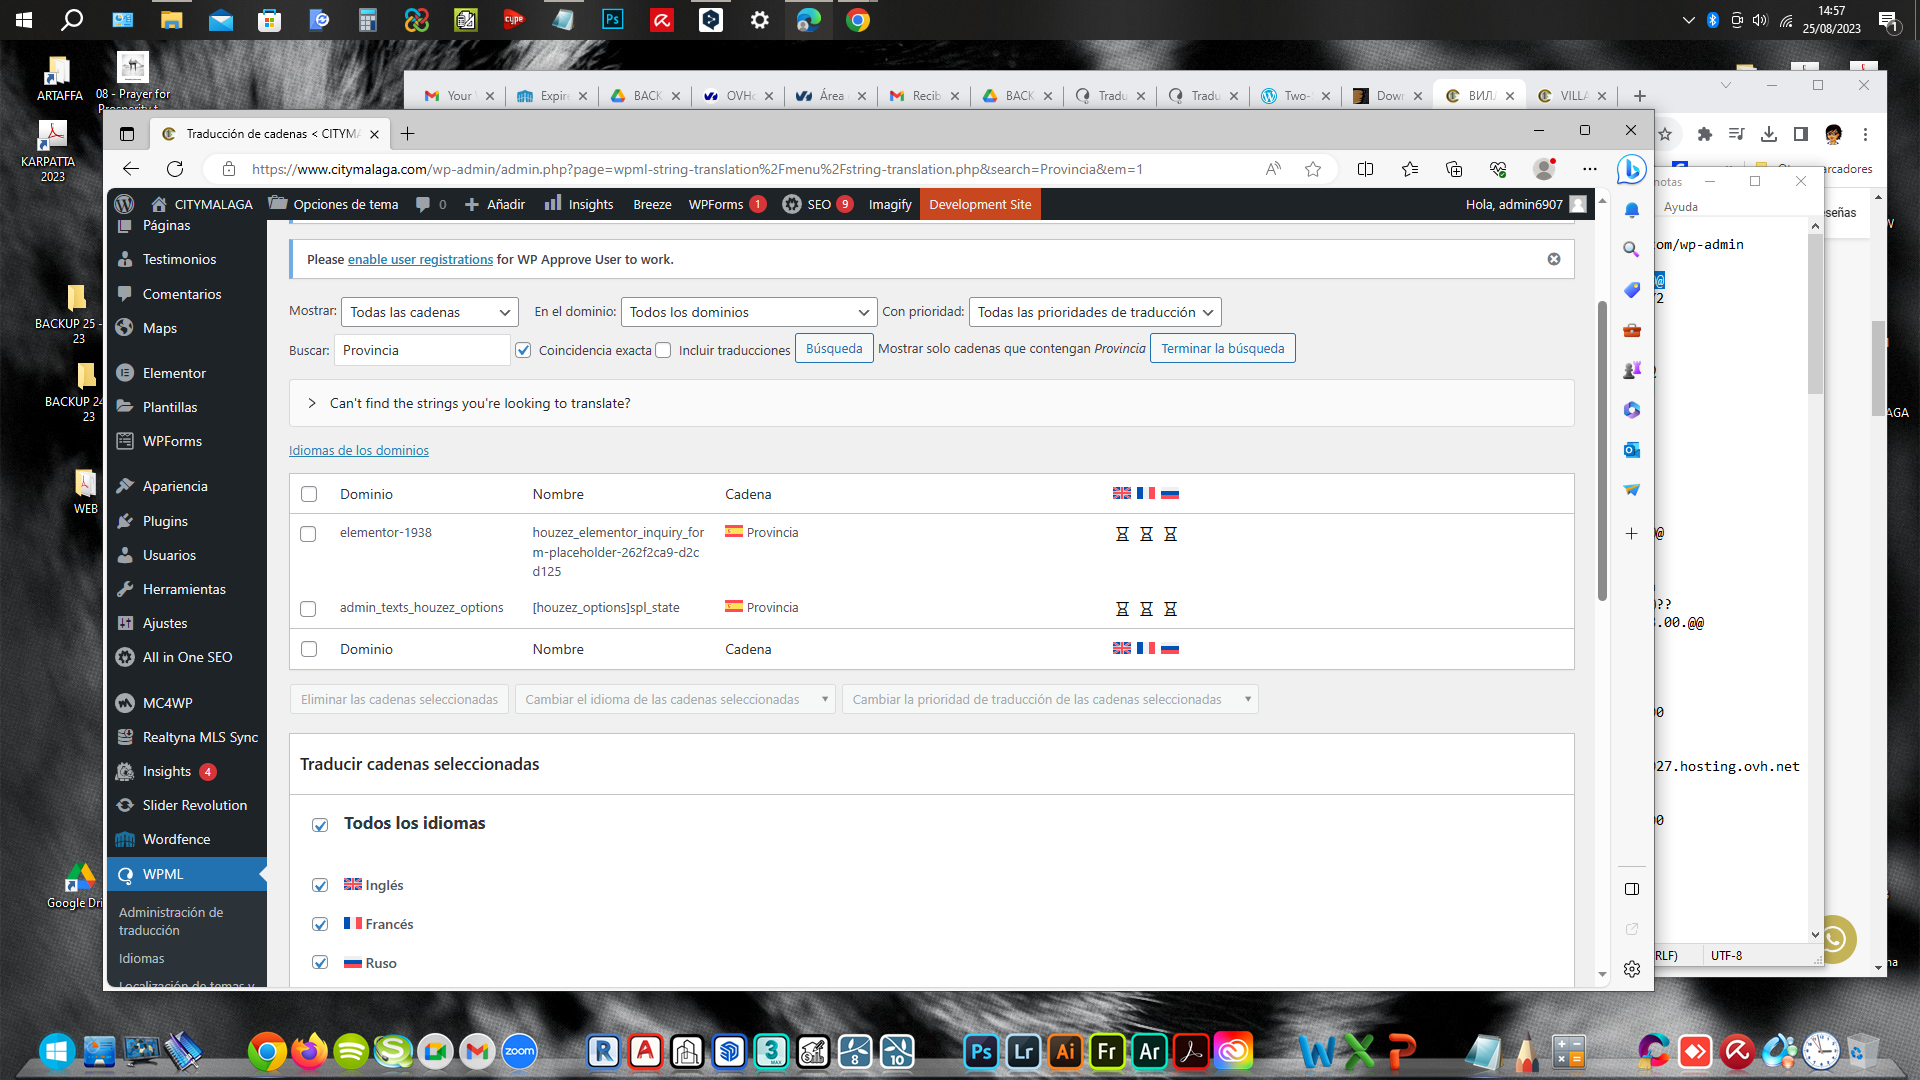Click Russian translation status icon for spl_state row
This screenshot has width=1920, height=1080.
pyautogui.click(x=1170, y=609)
